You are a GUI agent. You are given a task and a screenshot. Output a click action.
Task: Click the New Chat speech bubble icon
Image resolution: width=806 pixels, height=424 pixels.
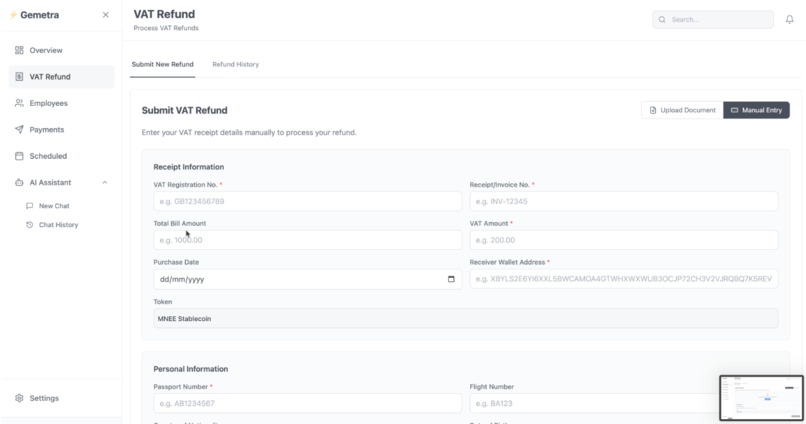click(x=29, y=206)
